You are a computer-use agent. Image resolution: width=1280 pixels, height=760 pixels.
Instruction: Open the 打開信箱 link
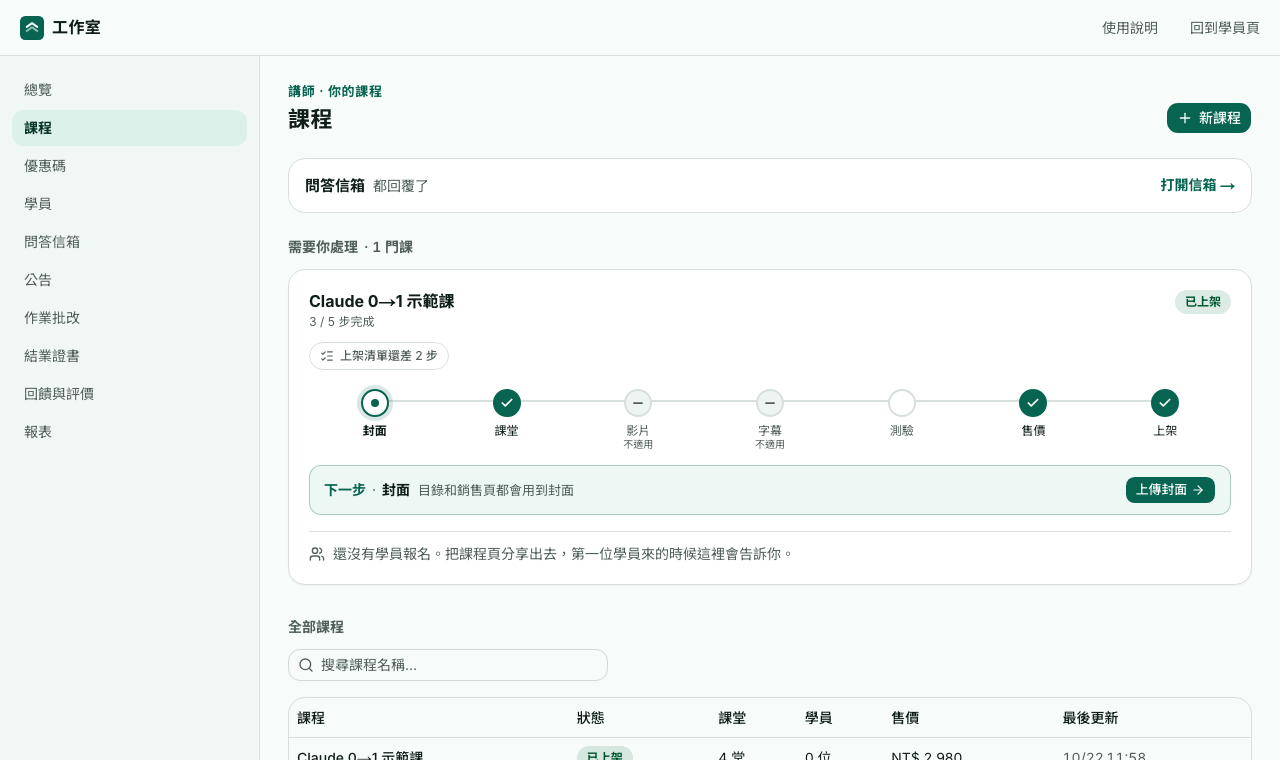point(1198,185)
